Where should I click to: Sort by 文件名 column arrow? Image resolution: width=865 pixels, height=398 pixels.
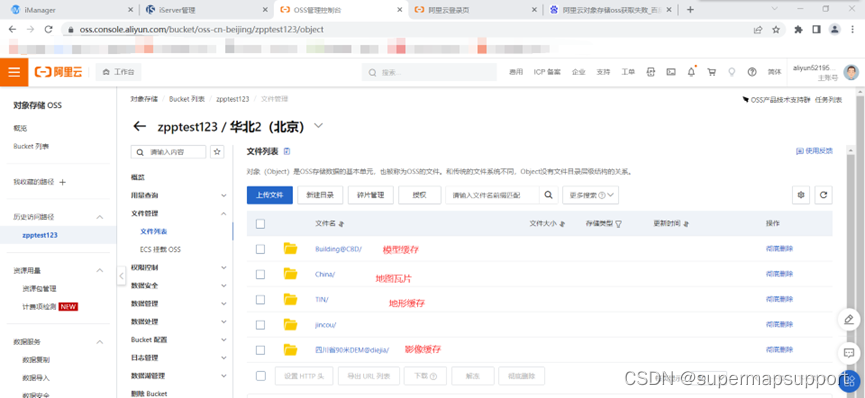tap(341, 224)
